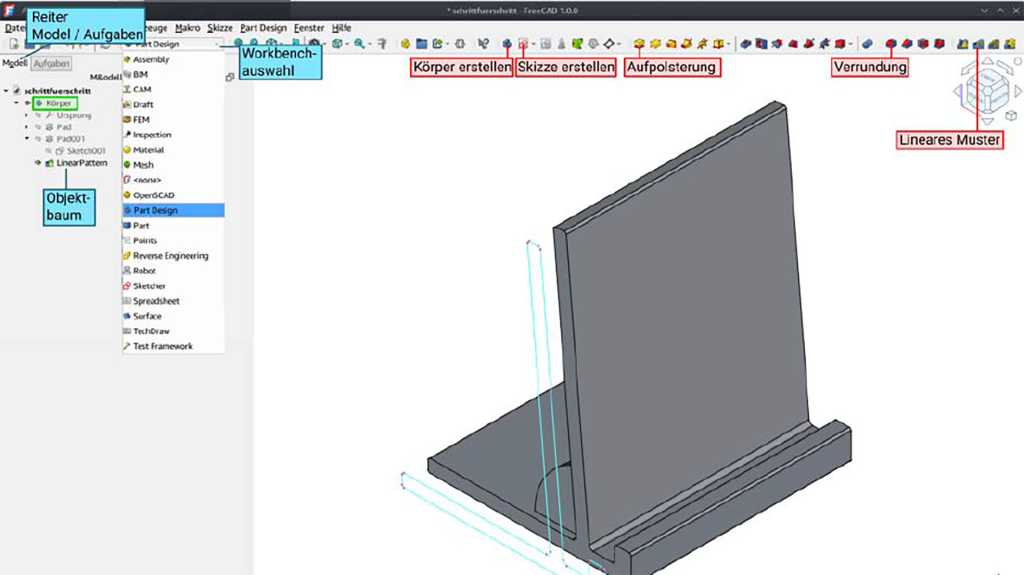Viewport: 1024px width, 575px height.
Task: Choose Reverse Engineering in the workbench list
Action: click(x=173, y=255)
